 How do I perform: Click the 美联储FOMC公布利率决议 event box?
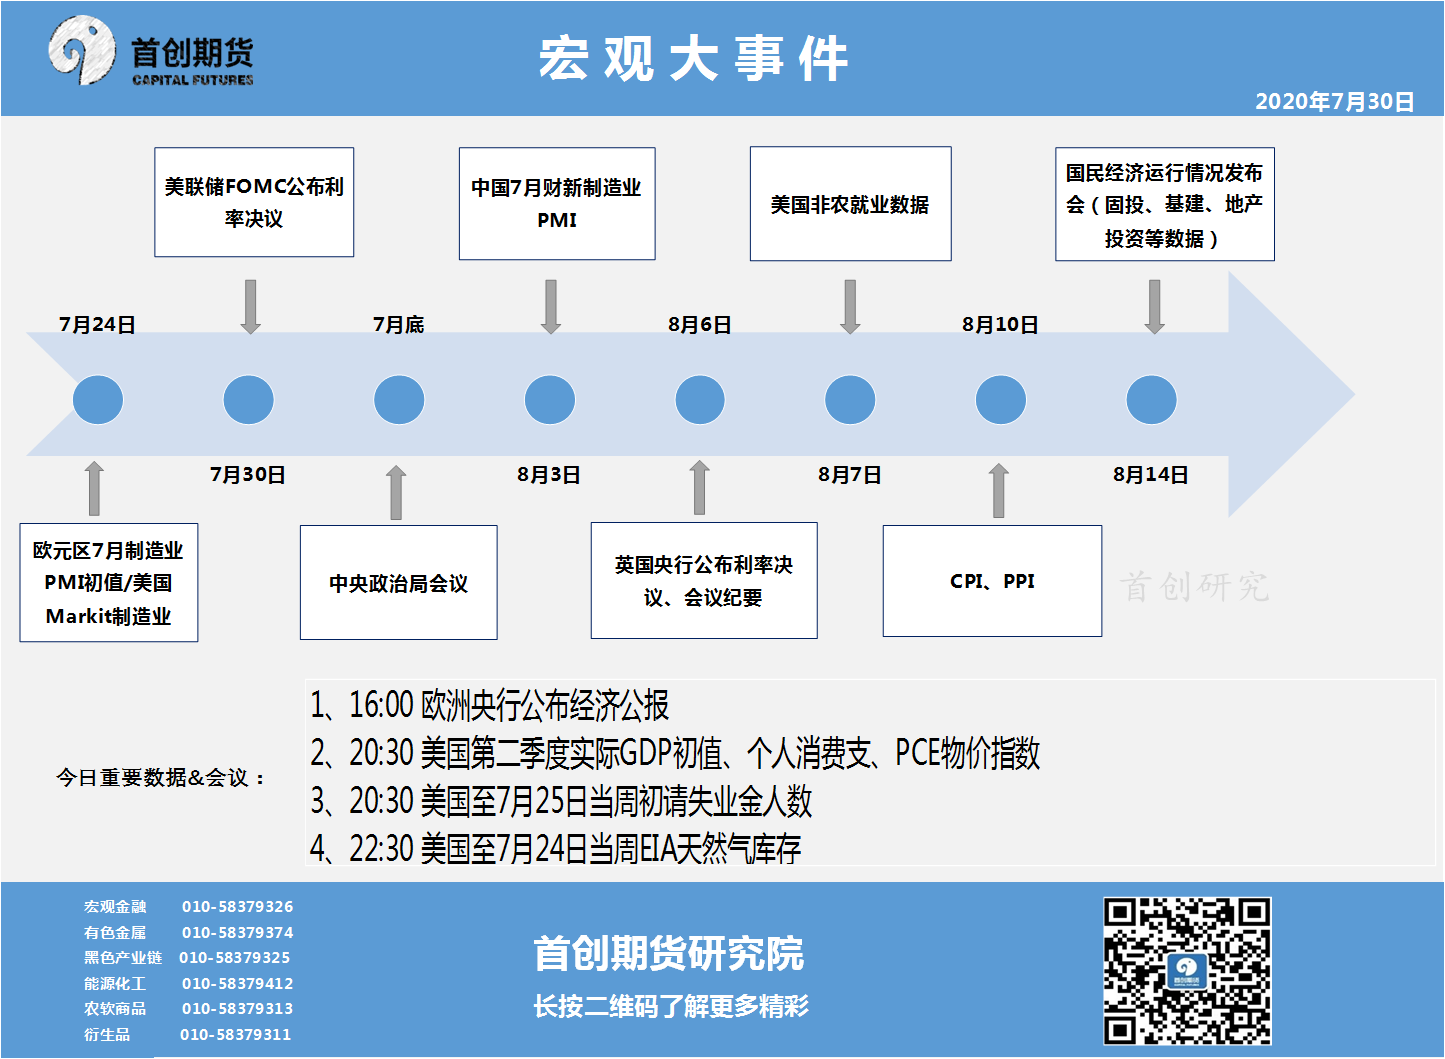[x=254, y=202]
